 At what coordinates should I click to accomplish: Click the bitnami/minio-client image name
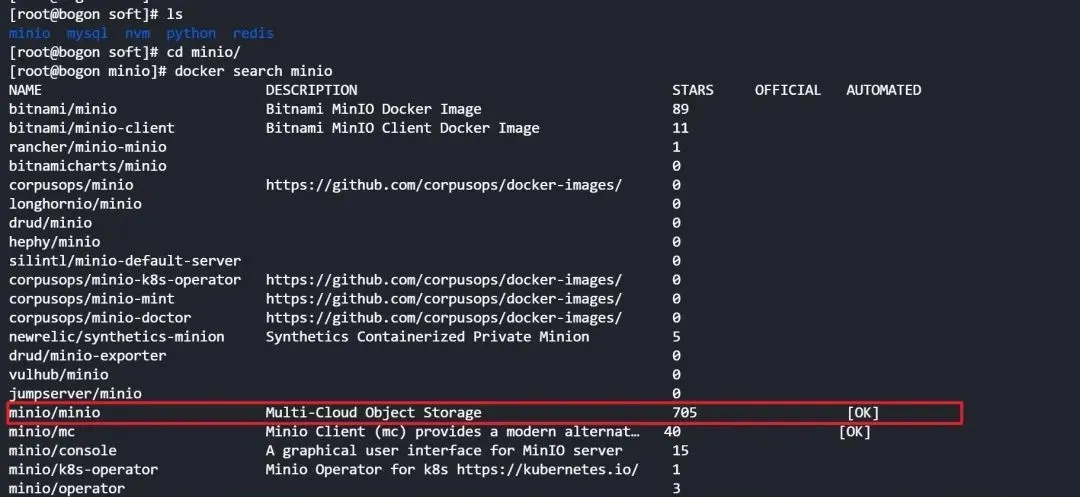91,128
